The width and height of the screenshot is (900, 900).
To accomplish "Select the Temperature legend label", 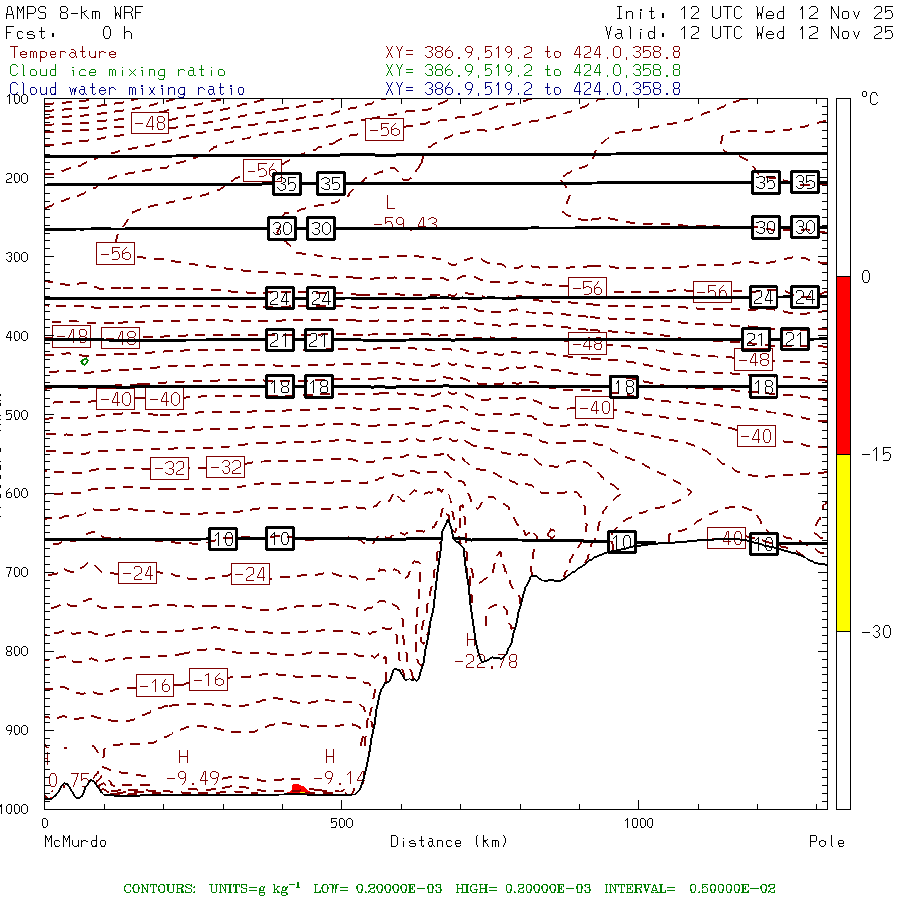I will pos(62,53).
